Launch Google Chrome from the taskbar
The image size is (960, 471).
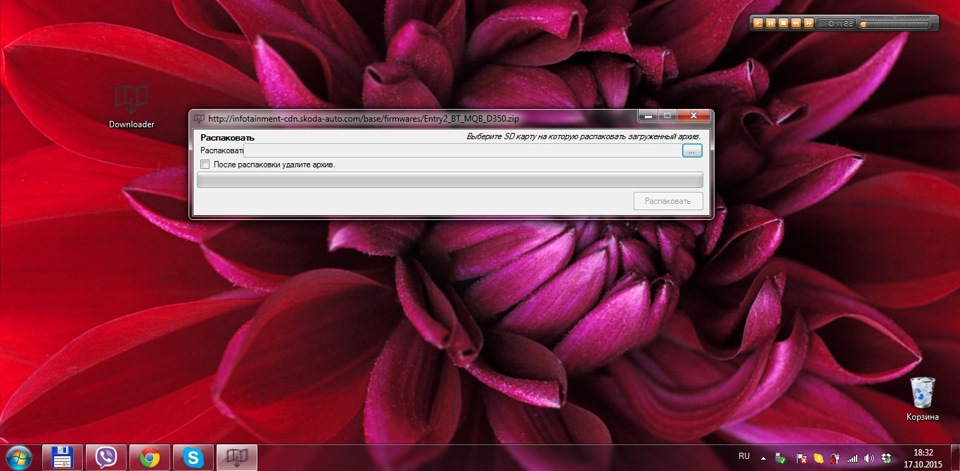coord(149,458)
